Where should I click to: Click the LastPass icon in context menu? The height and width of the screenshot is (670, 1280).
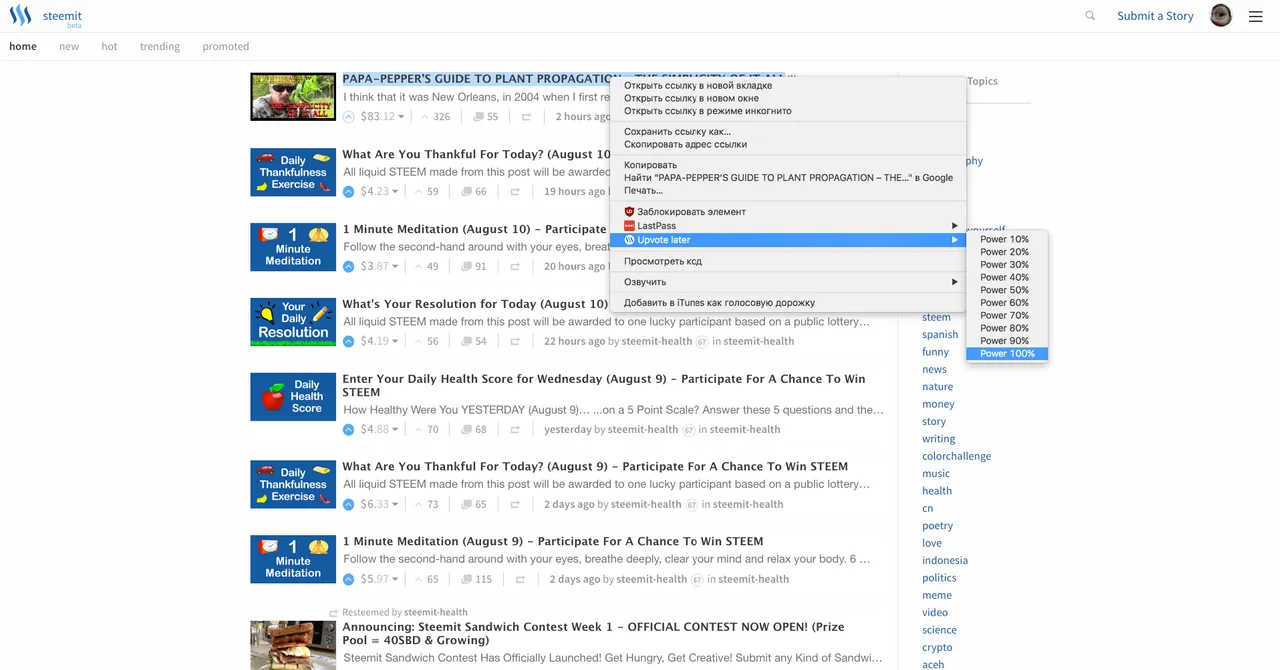[629, 226]
